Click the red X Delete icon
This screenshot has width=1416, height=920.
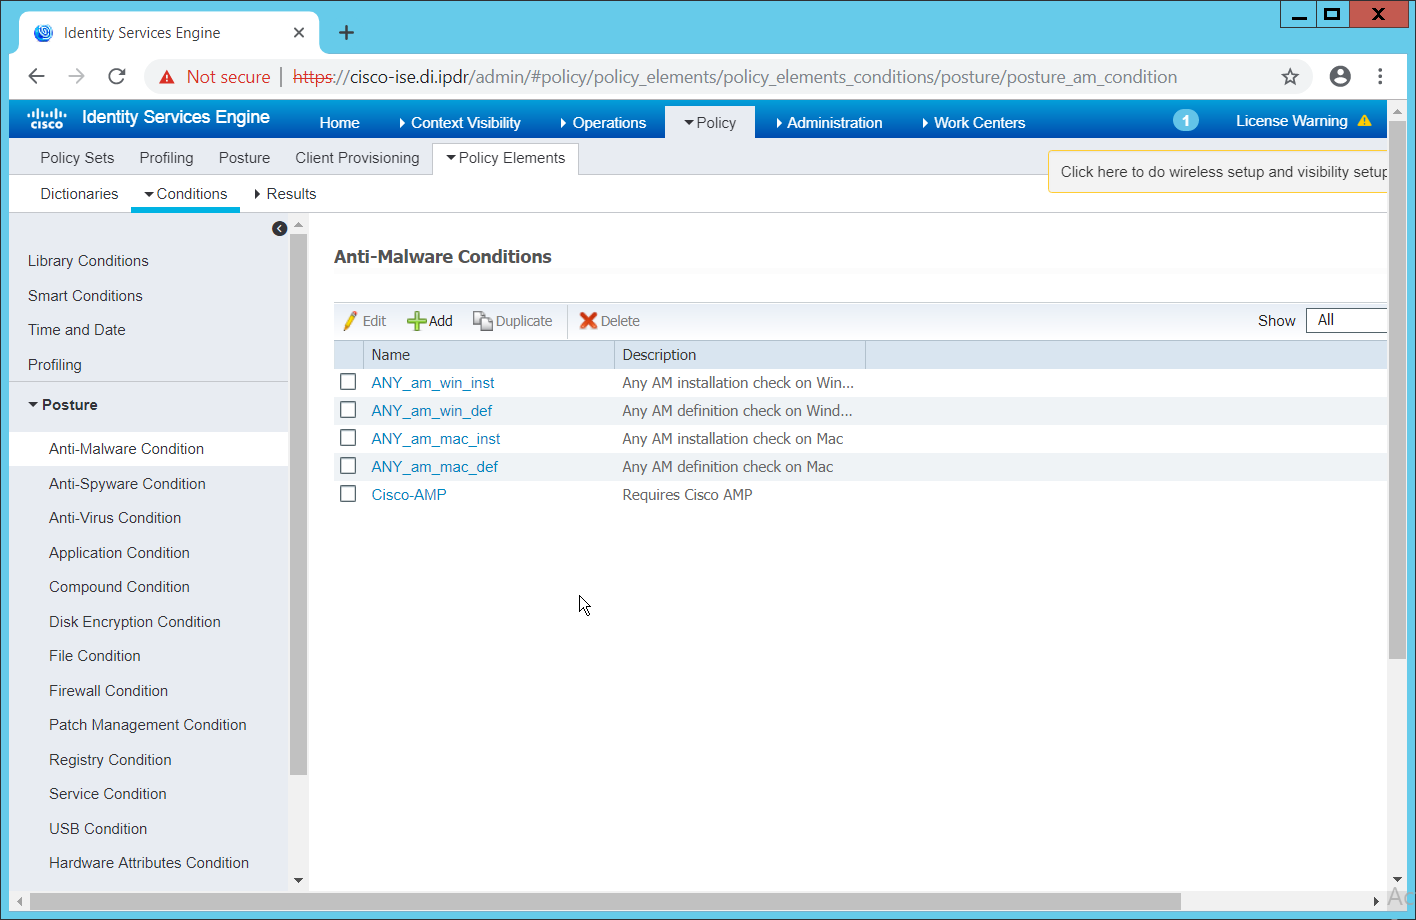588,321
